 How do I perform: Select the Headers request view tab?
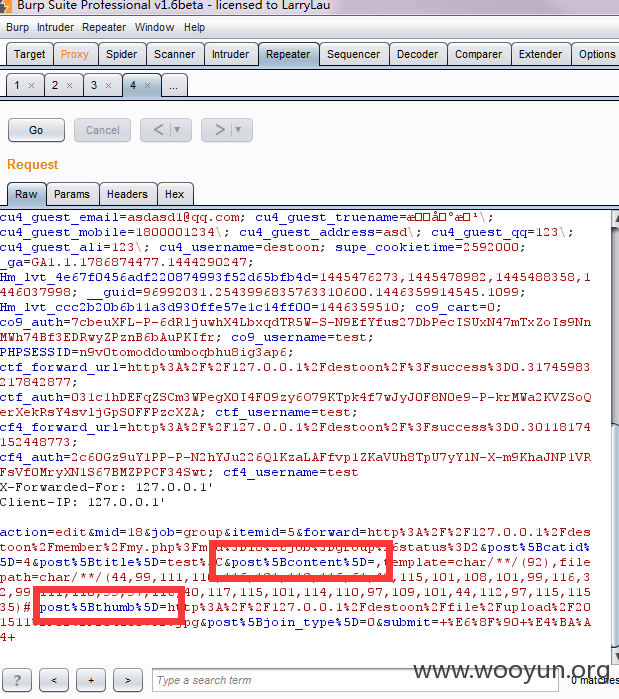tap(127, 194)
